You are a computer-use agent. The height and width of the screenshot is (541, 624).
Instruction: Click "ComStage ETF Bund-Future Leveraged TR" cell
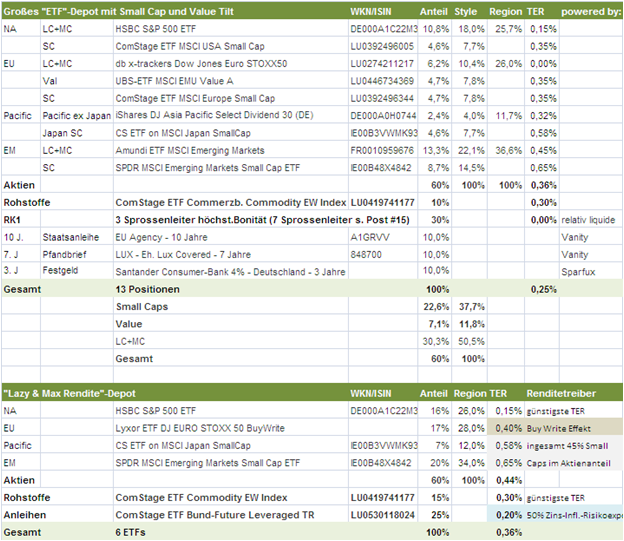tap(231, 515)
